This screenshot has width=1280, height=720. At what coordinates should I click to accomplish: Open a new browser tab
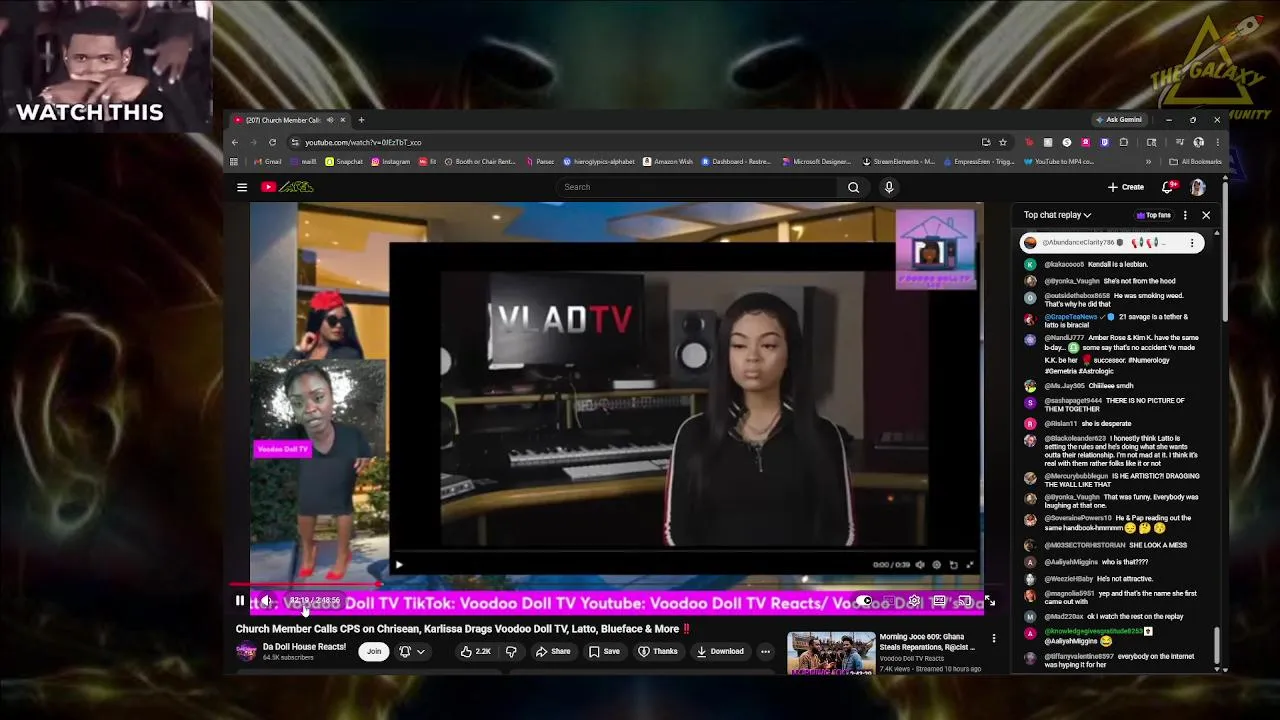tap(361, 120)
